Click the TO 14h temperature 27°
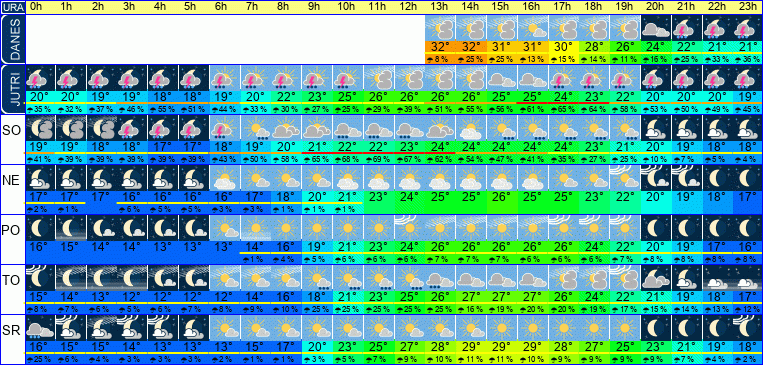 tap(472, 296)
